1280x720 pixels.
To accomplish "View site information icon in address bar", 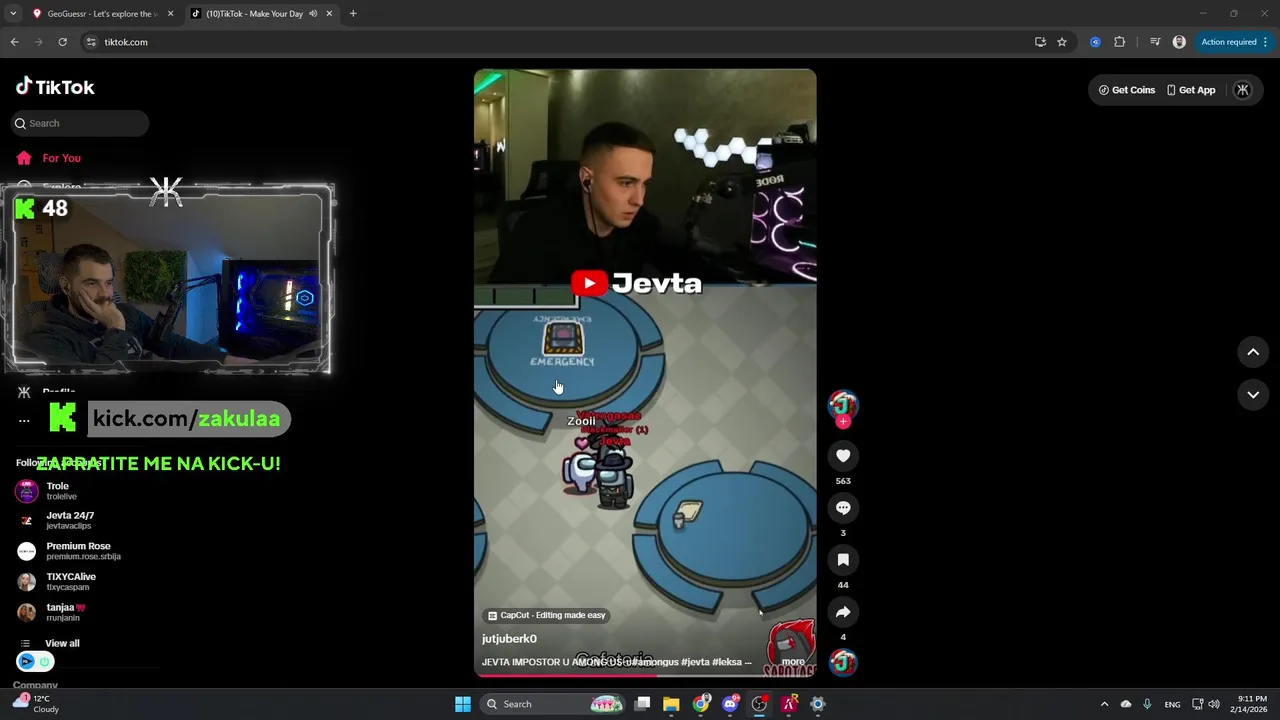I will click(91, 42).
